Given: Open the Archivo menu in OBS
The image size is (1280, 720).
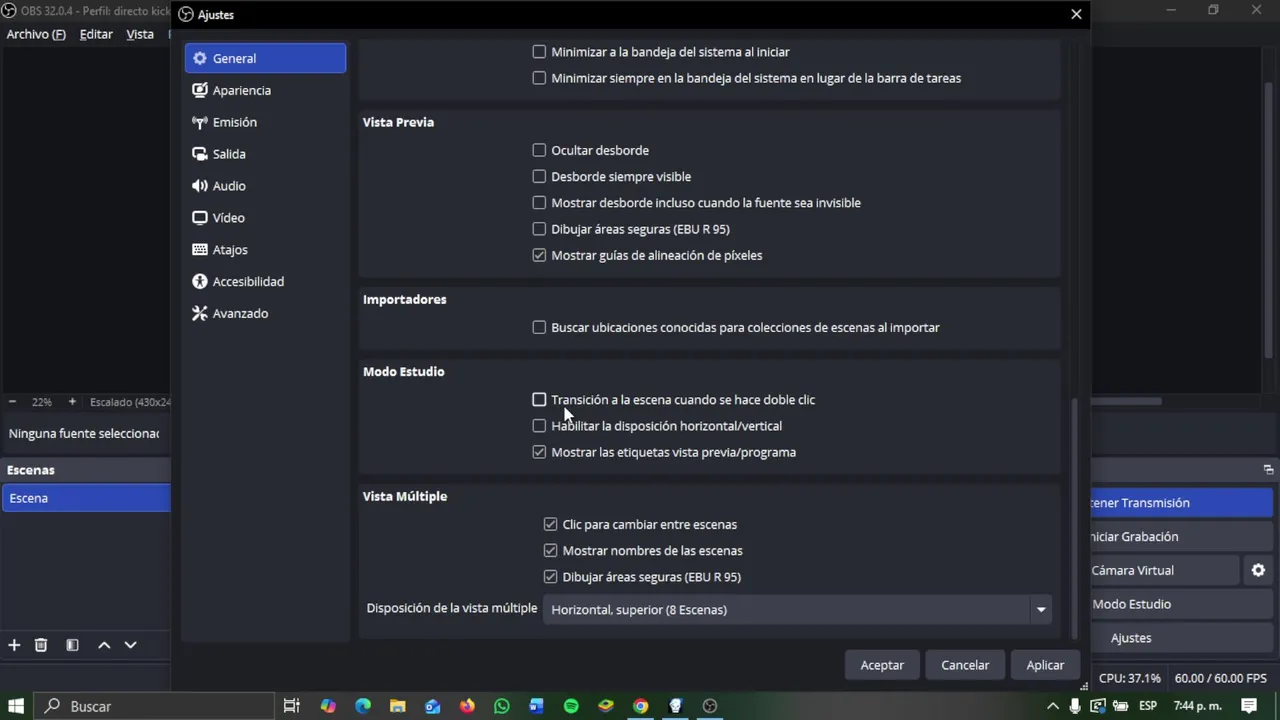Looking at the screenshot, I should [36, 34].
